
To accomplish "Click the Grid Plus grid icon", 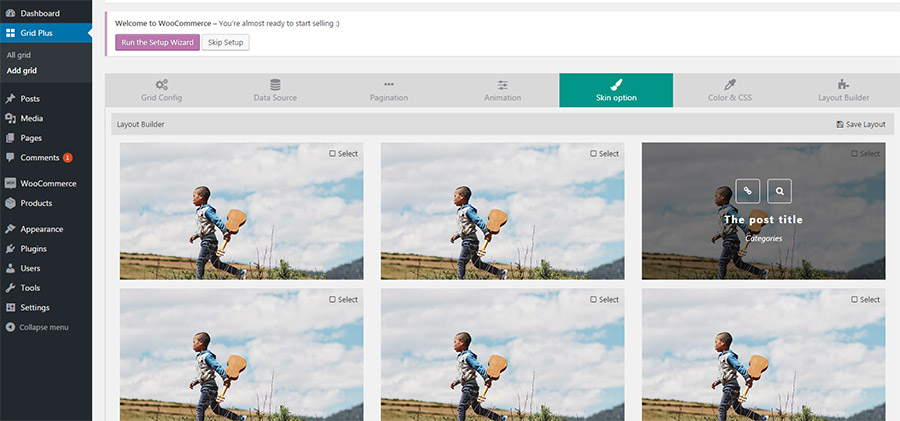I will tap(10, 33).
